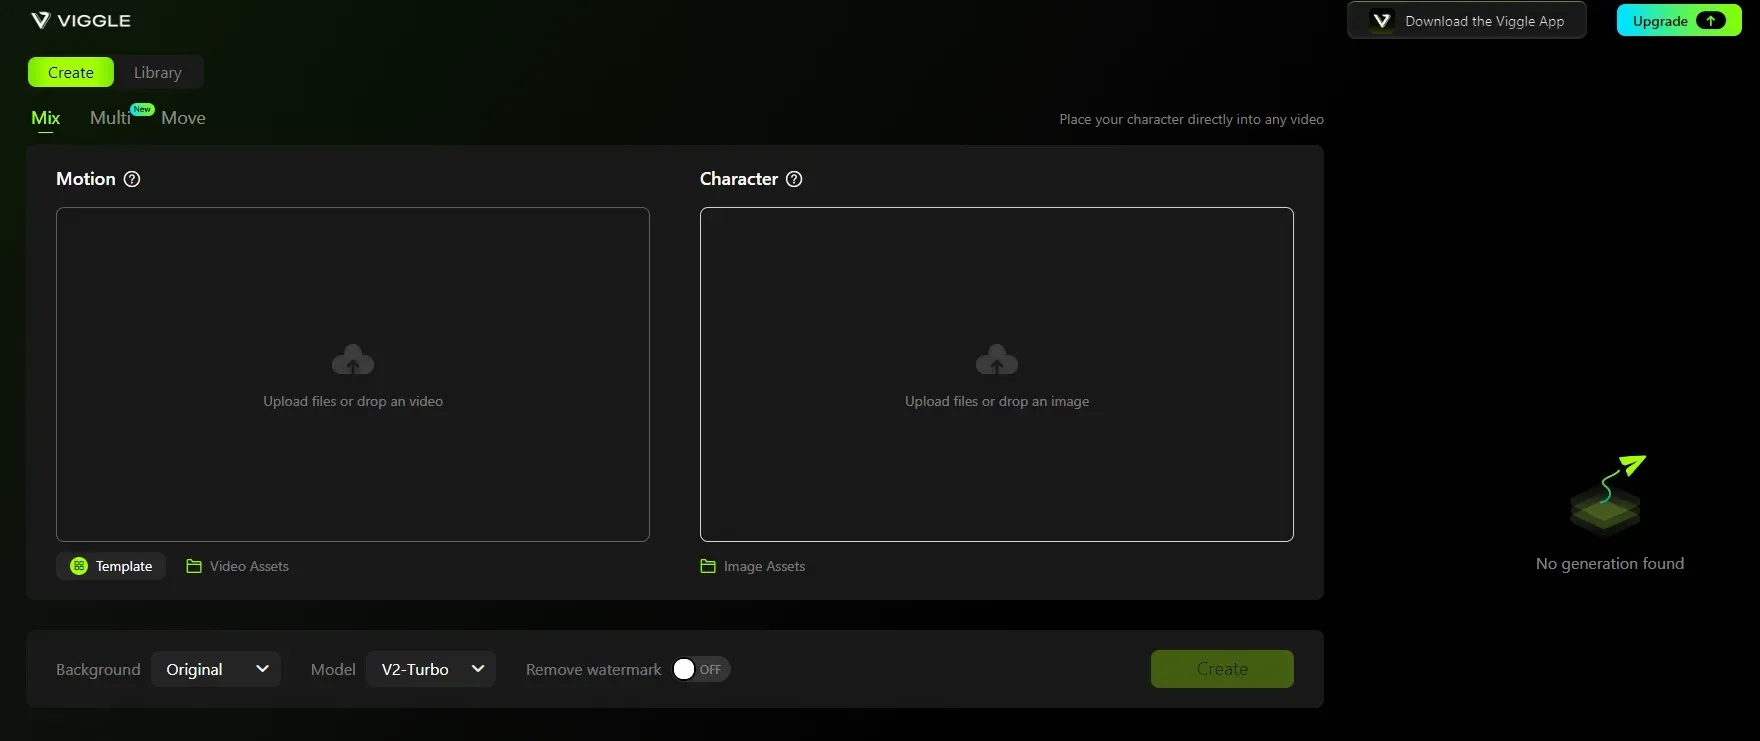Toggle the Remove watermark switch
The width and height of the screenshot is (1760, 741).
tap(700, 669)
